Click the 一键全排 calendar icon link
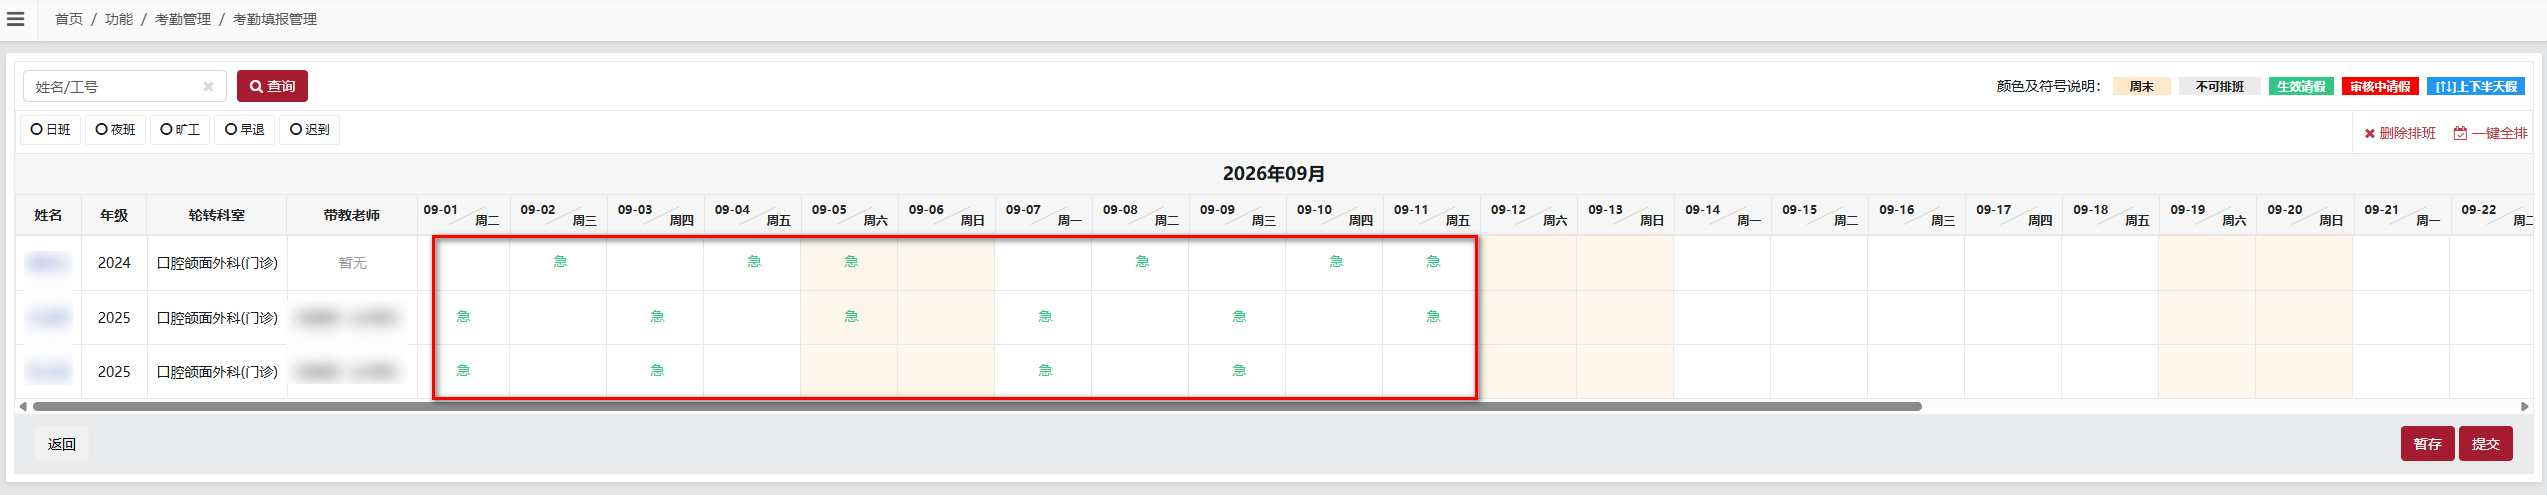 pyautogui.click(x=2491, y=133)
